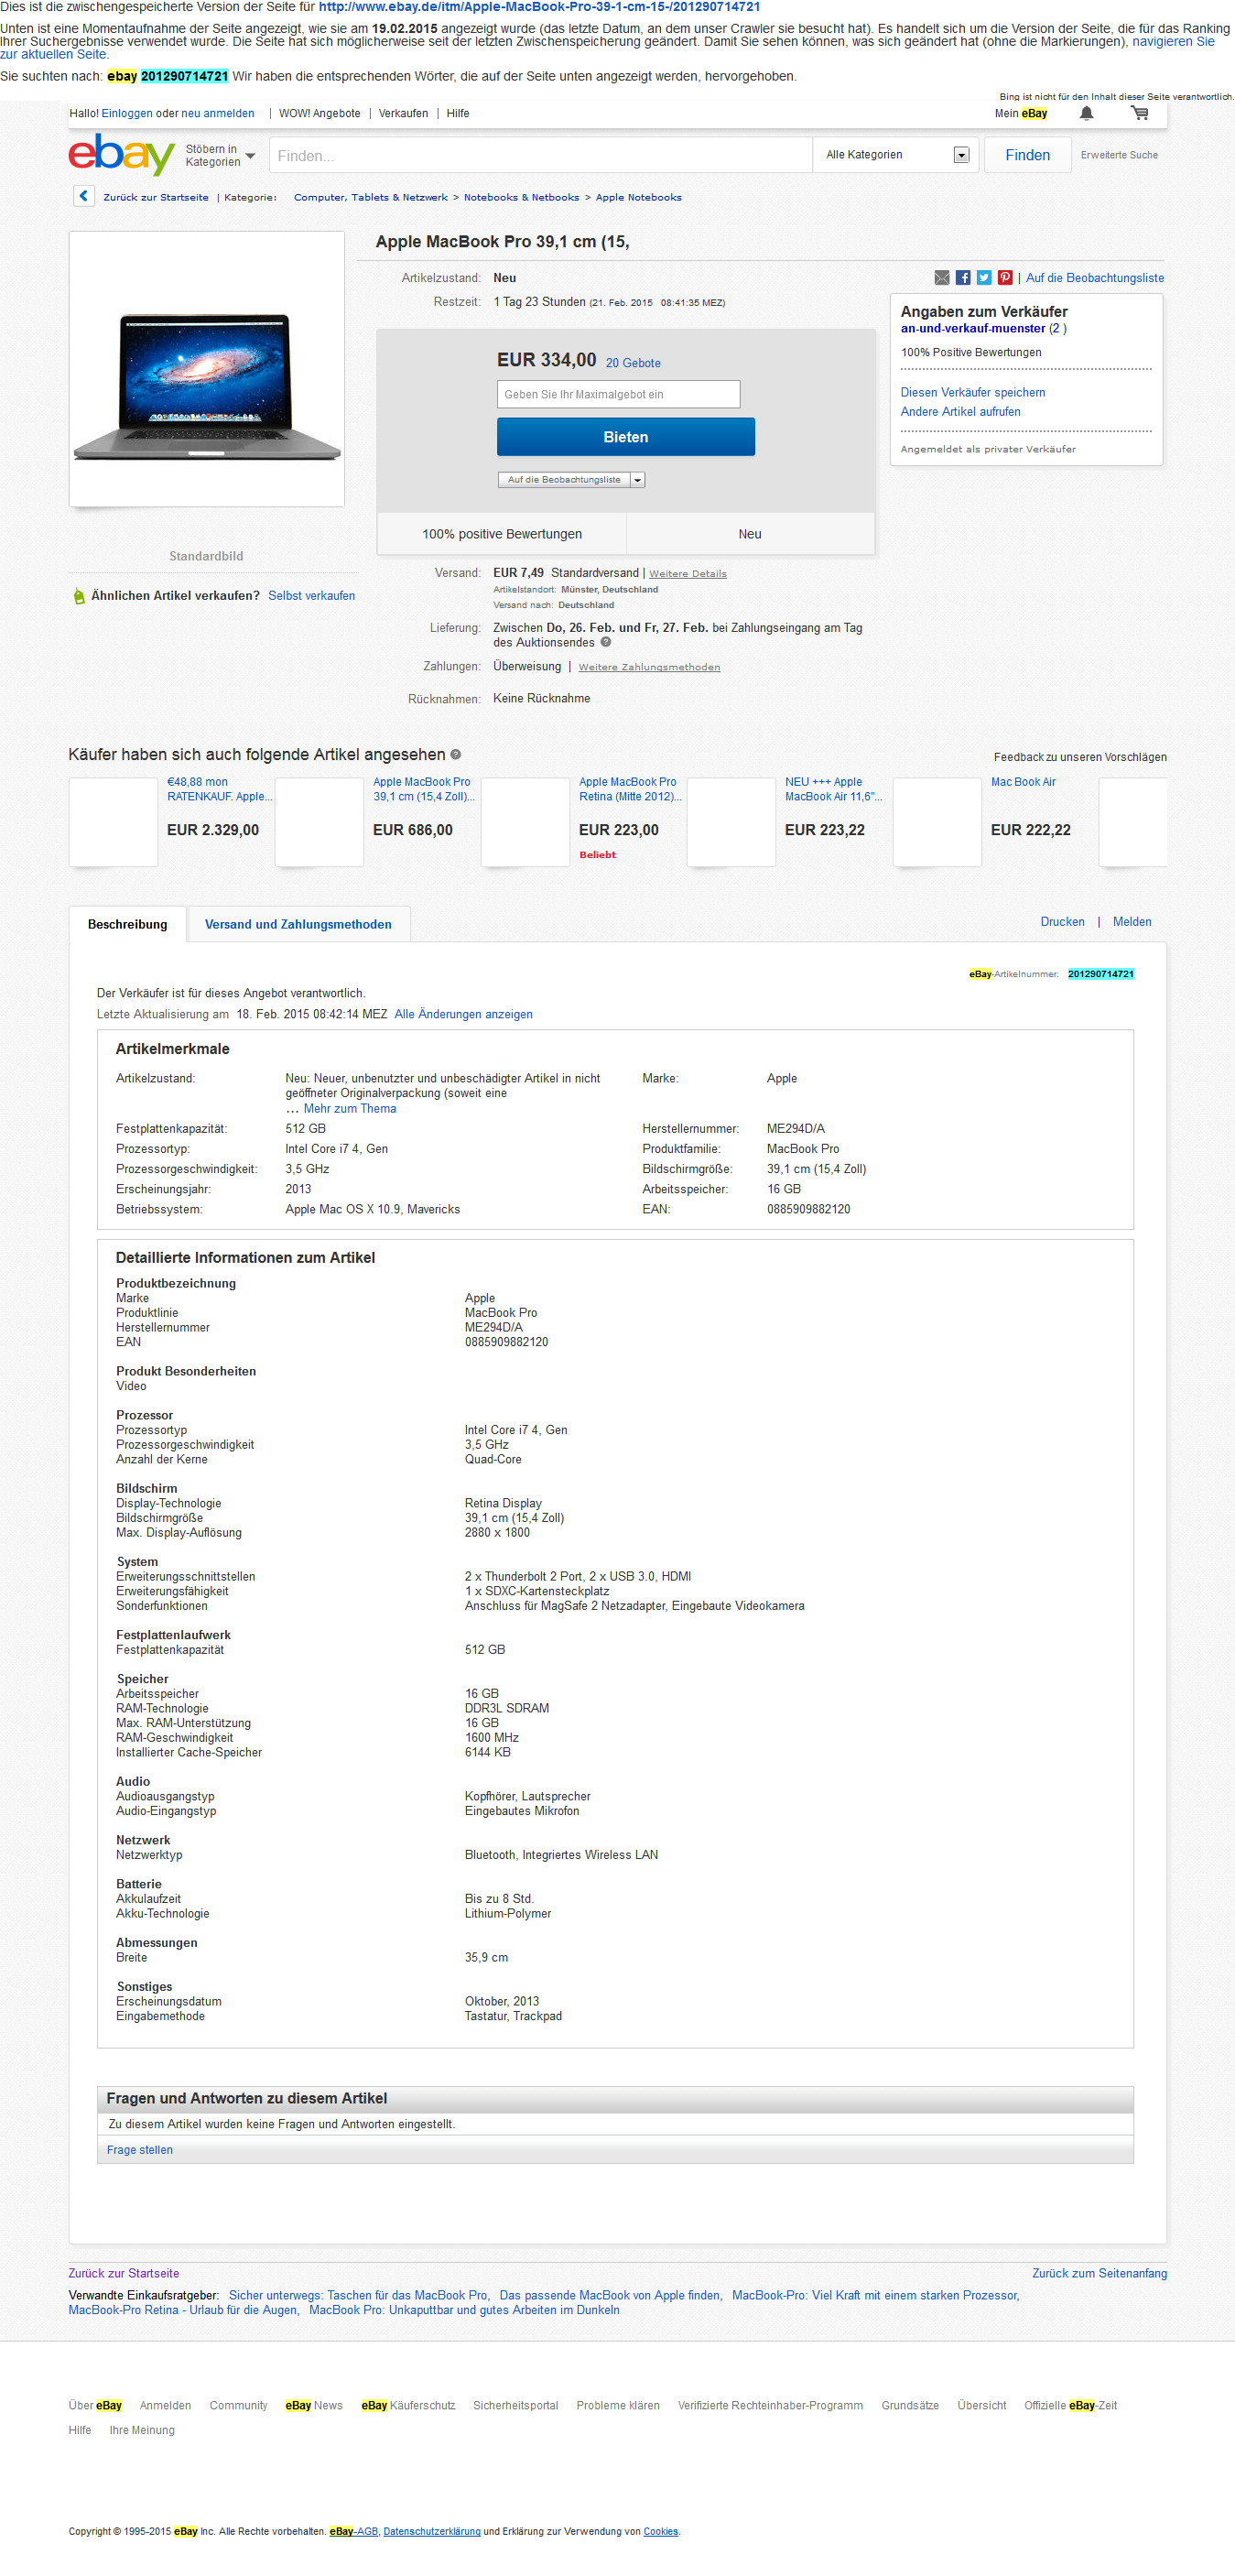Click the green sell tag icon
1235x2576 pixels.
tap(79, 596)
